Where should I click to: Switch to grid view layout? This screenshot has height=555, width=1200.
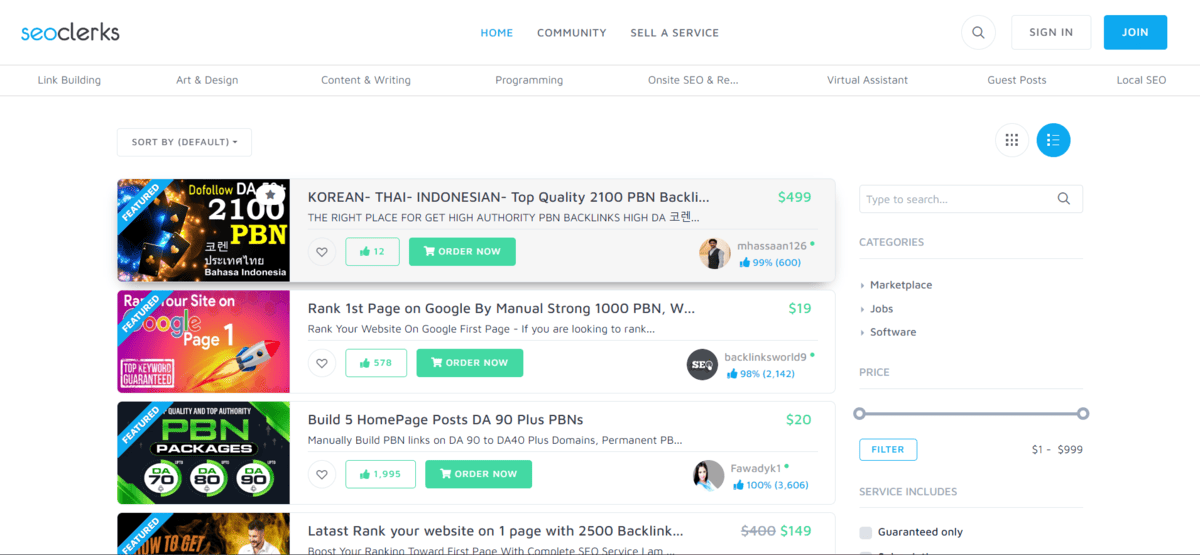[x=1011, y=140]
